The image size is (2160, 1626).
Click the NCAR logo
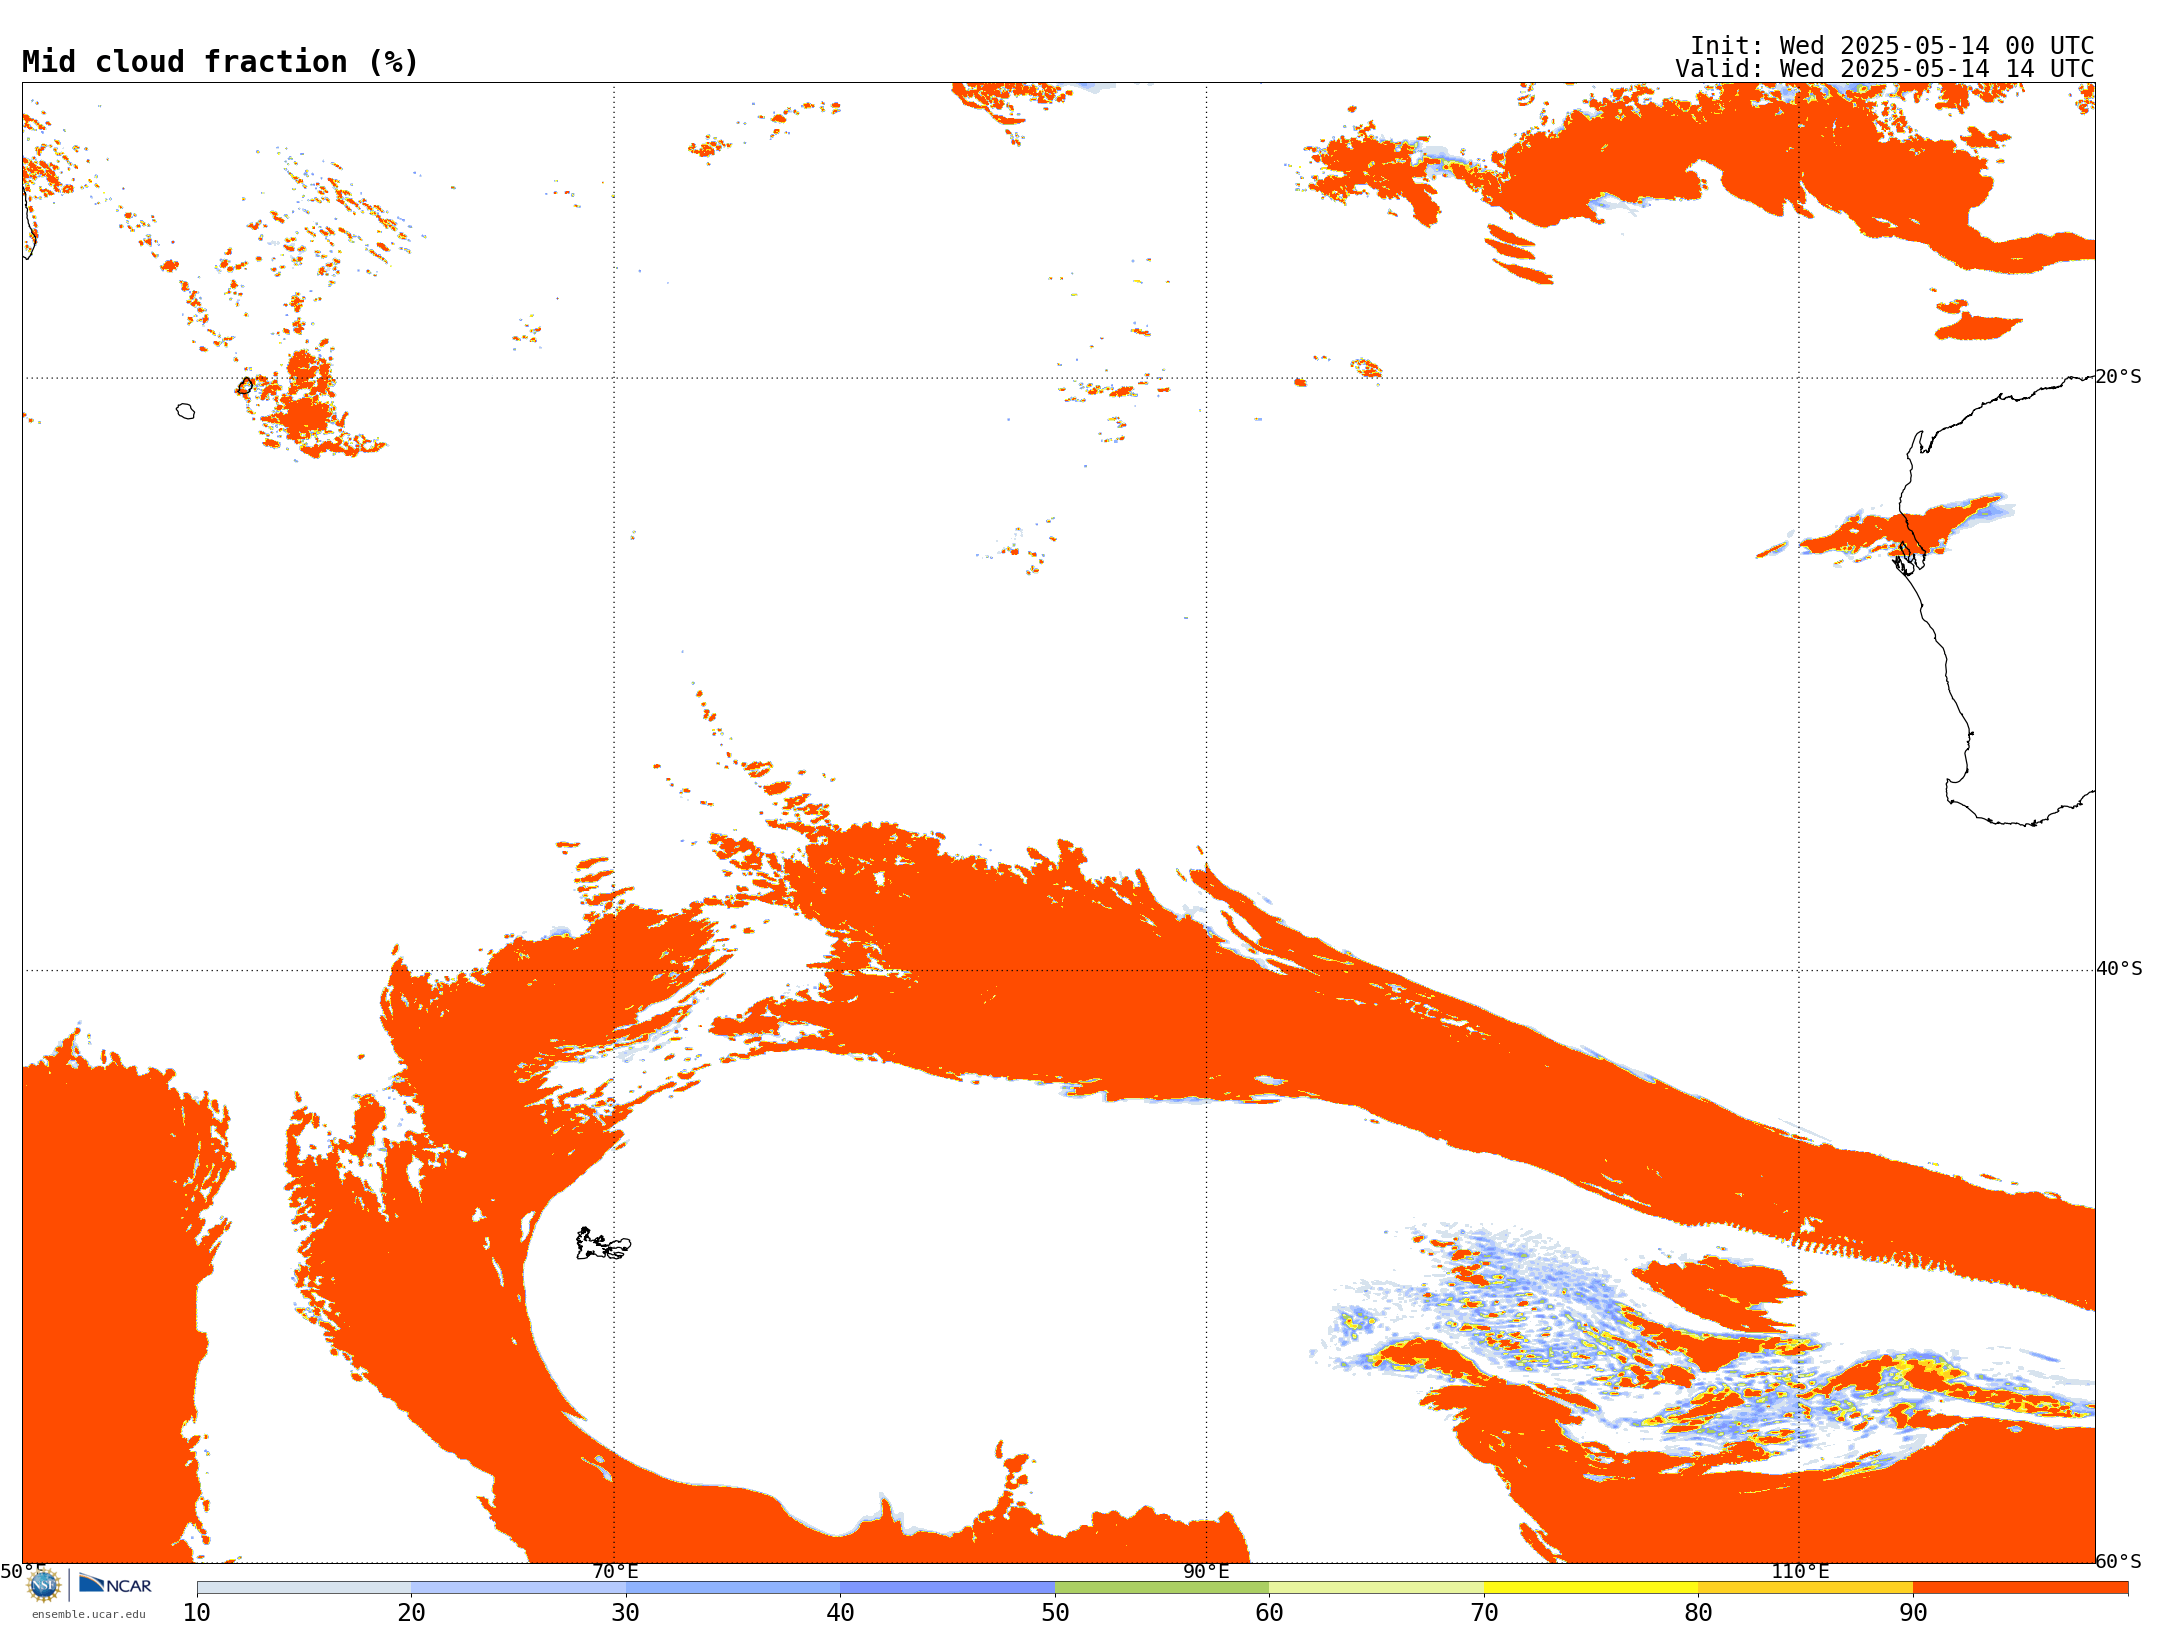point(115,1584)
